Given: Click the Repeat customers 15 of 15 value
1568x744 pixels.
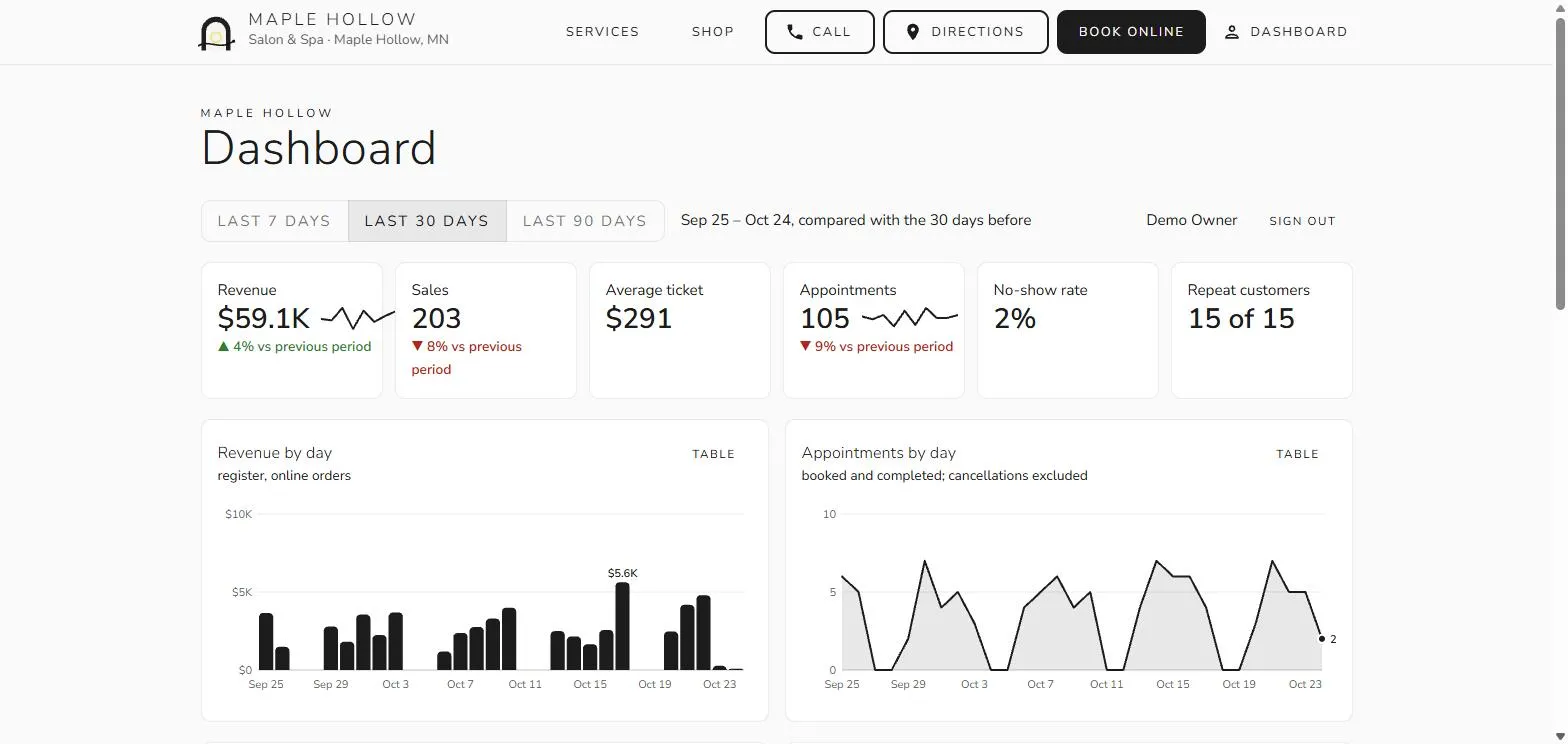Looking at the screenshot, I should pos(1241,318).
